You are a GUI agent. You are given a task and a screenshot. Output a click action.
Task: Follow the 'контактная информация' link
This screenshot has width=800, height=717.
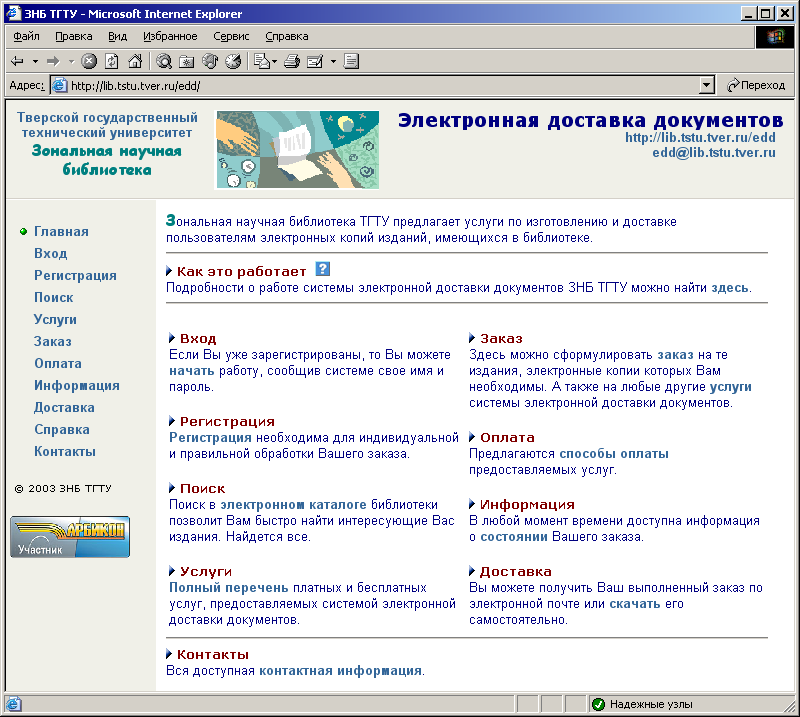[x=340, y=671]
